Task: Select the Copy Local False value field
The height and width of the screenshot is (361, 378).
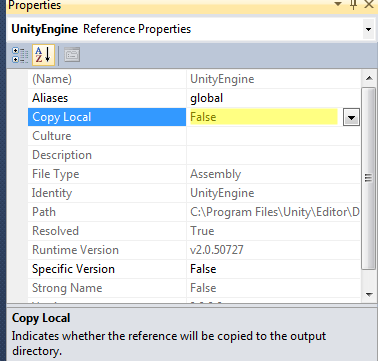Action: pos(264,117)
